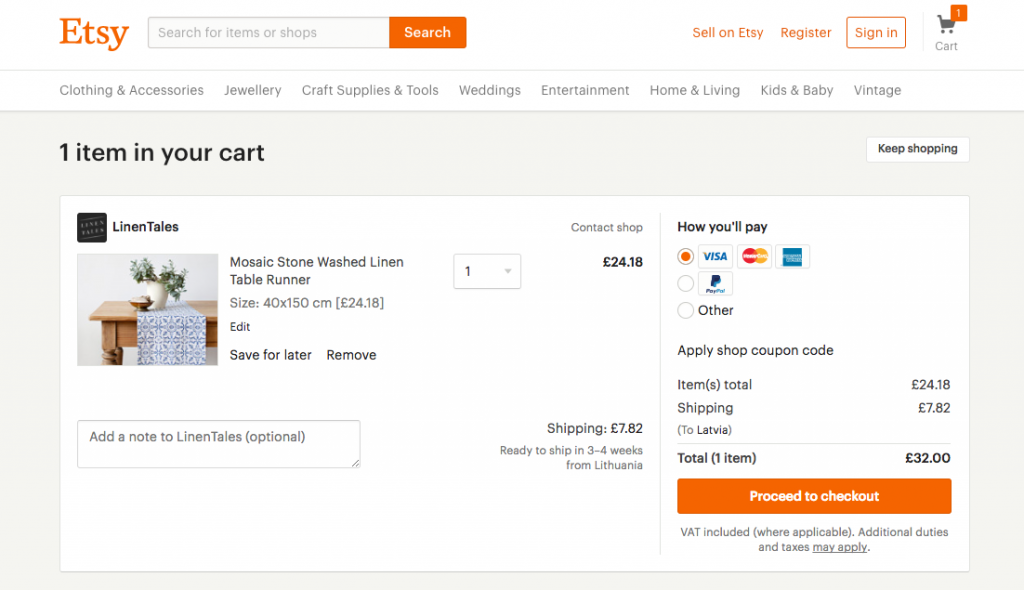The height and width of the screenshot is (590, 1024).
Task: Click the cart badge showing 1
Action: [x=958, y=13]
